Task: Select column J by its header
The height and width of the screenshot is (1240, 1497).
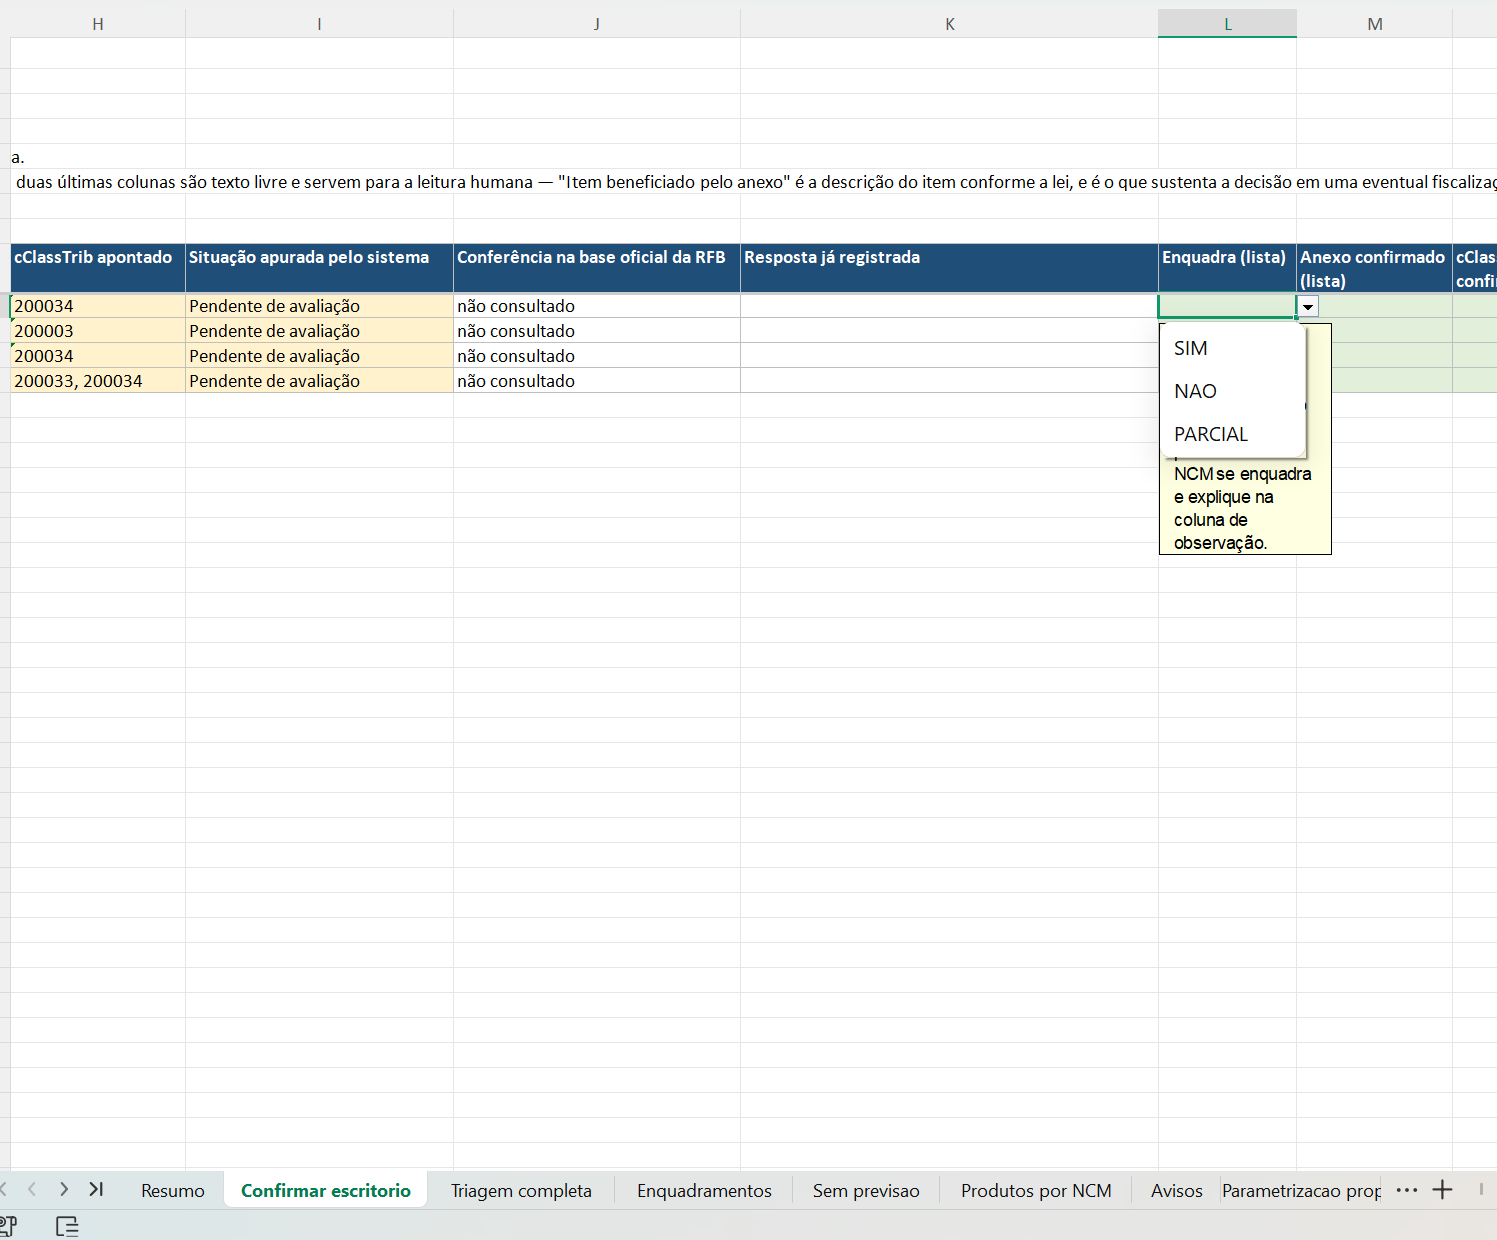Action: click(x=597, y=24)
